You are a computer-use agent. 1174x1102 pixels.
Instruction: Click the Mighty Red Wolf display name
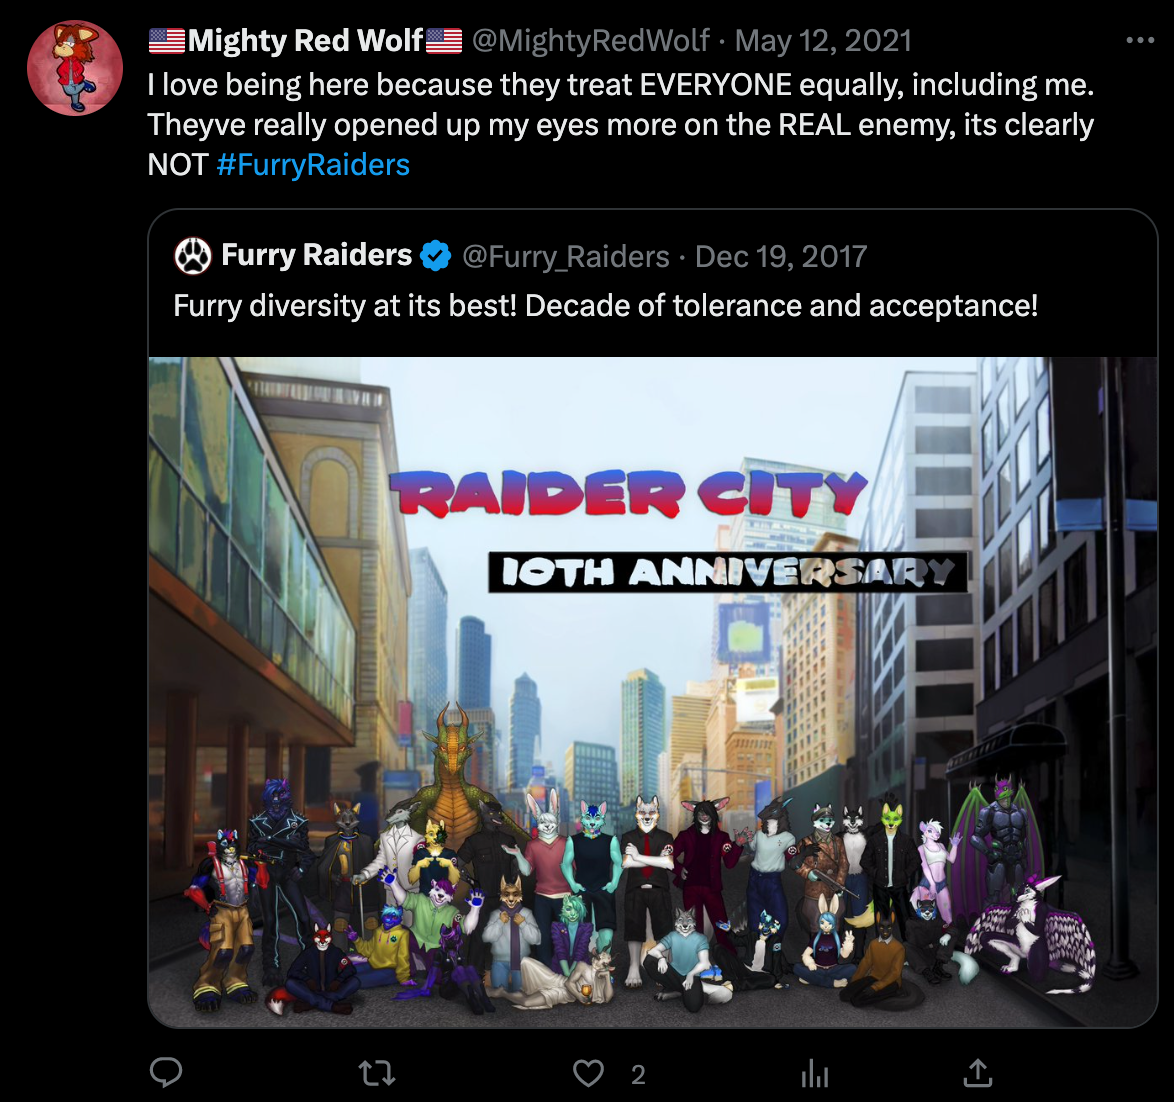pyautogui.click(x=305, y=40)
